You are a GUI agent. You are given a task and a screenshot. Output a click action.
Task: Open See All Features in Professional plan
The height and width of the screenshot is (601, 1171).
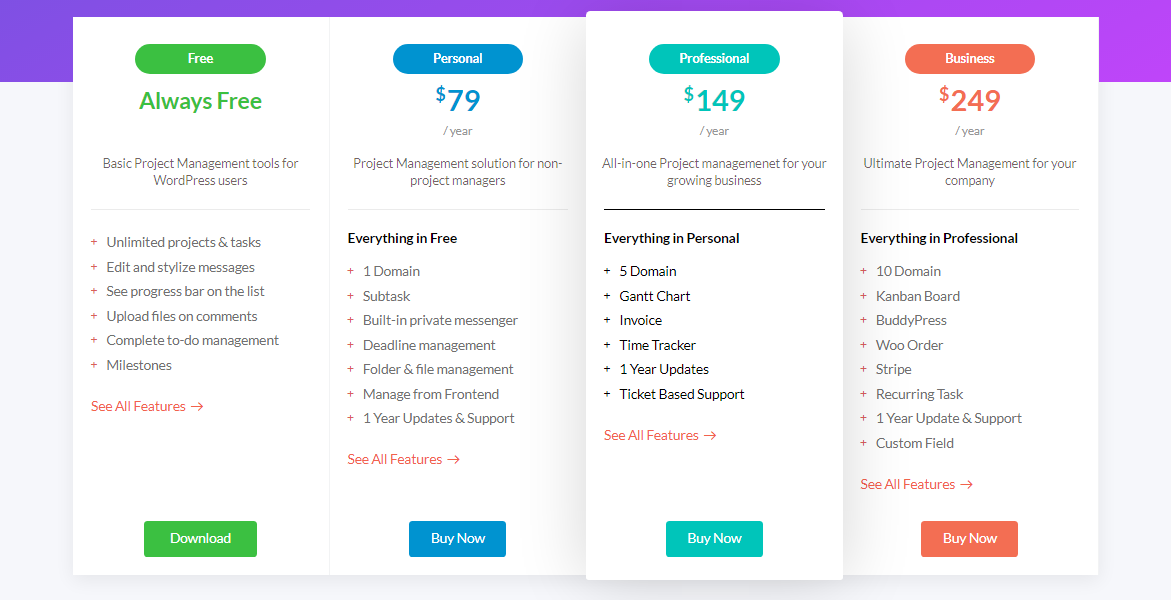660,435
